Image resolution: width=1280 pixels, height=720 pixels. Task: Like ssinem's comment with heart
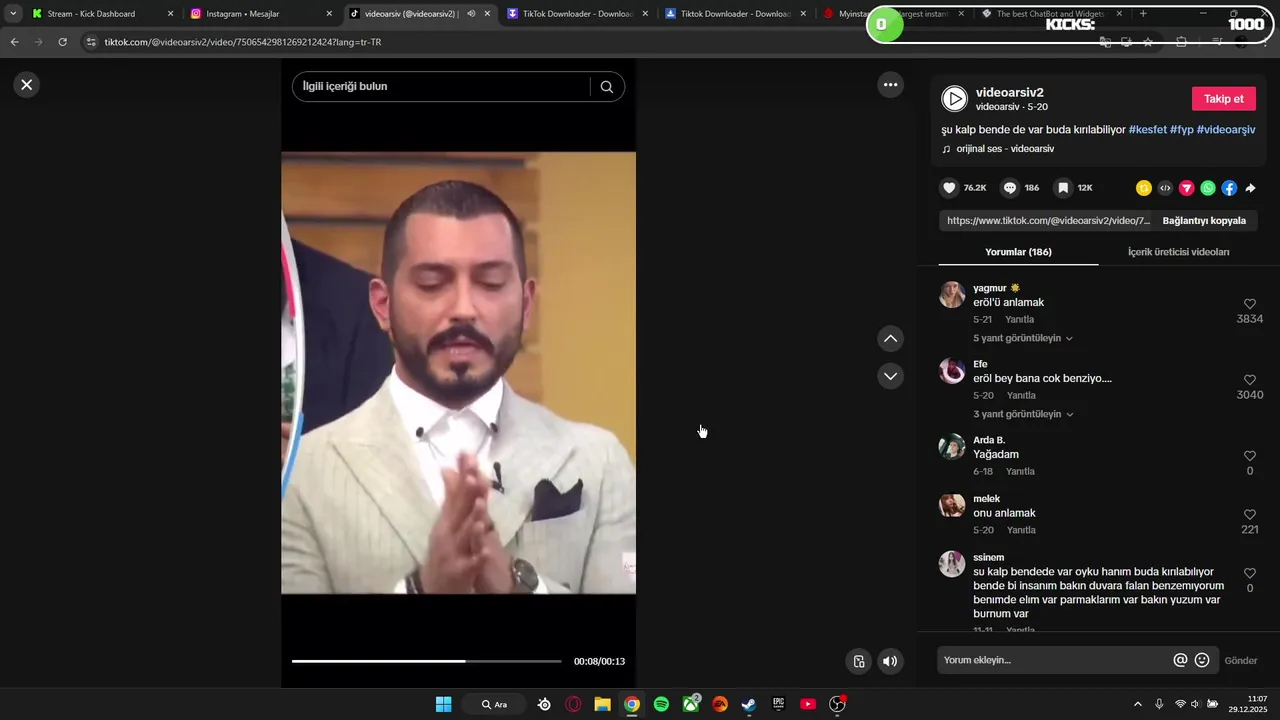click(1250, 574)
